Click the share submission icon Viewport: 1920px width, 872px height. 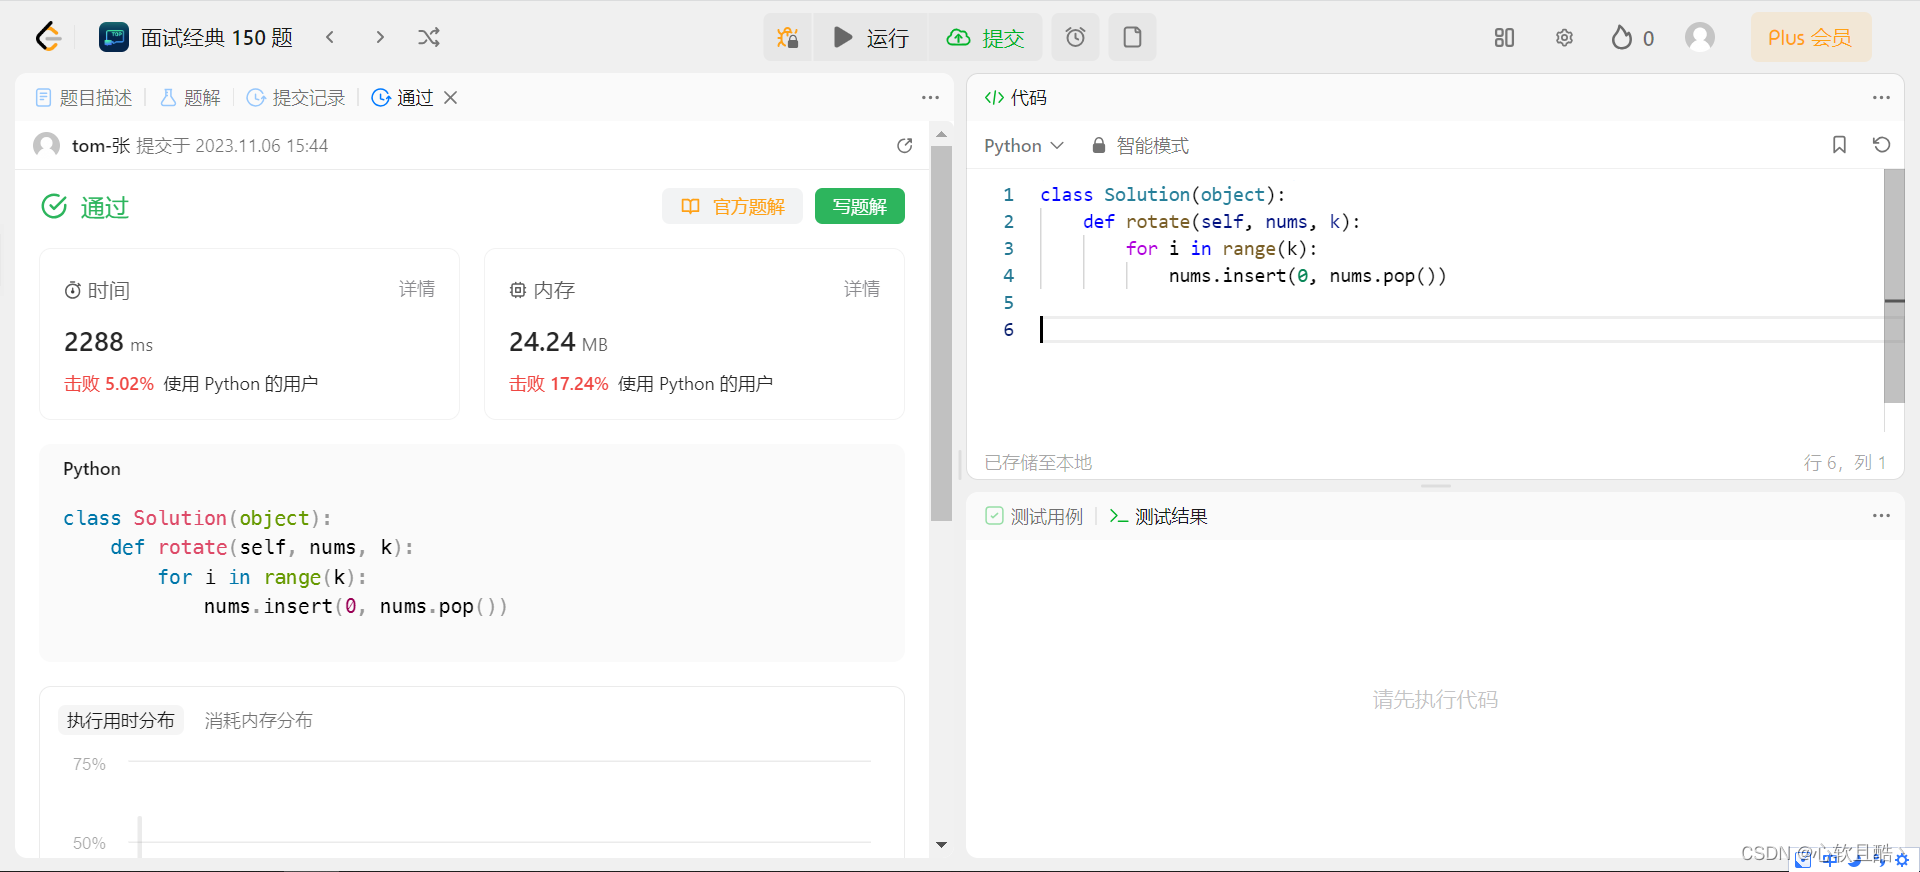905,145
